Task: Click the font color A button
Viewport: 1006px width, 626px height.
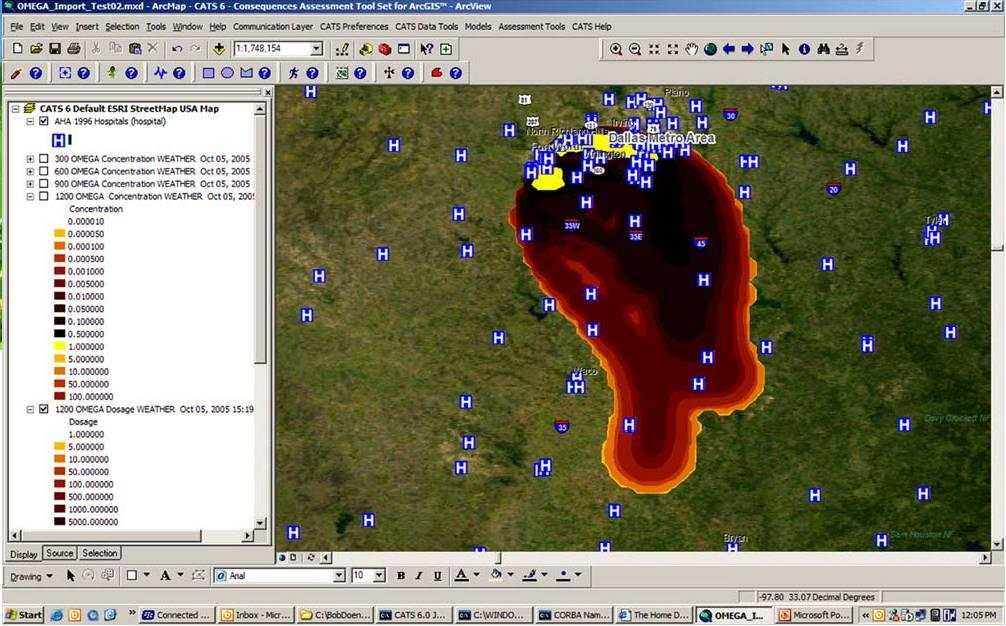Action: click(461, 576)
